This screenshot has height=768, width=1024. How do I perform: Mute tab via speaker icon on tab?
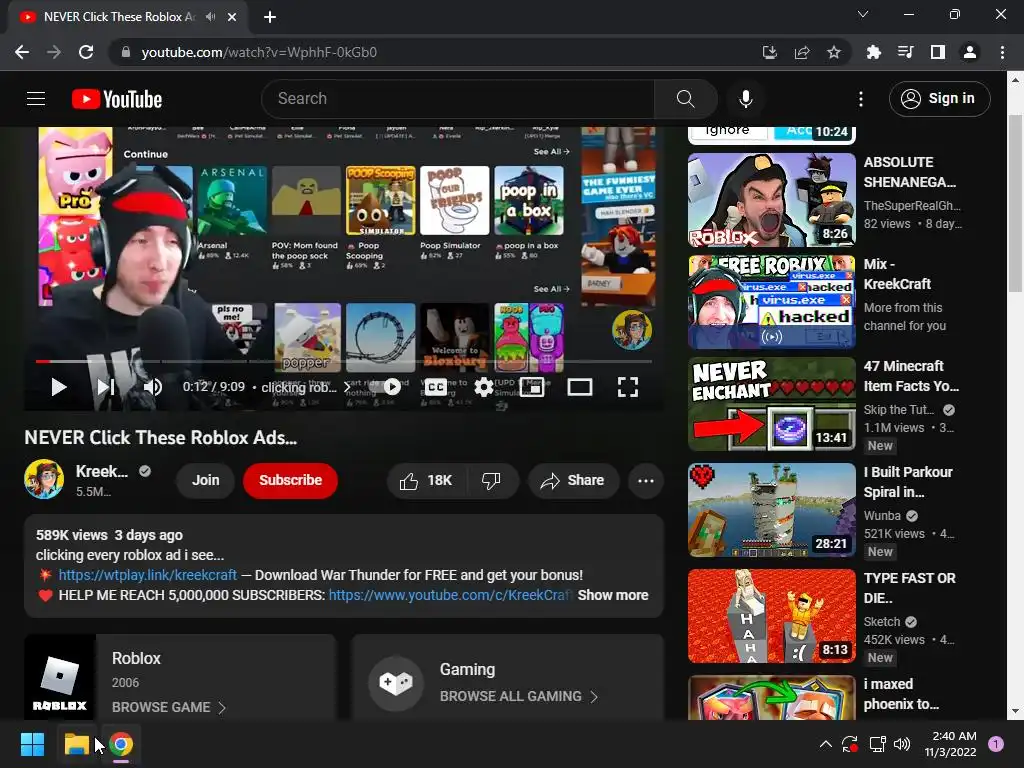pyautogui.click(x=210, y=17)
